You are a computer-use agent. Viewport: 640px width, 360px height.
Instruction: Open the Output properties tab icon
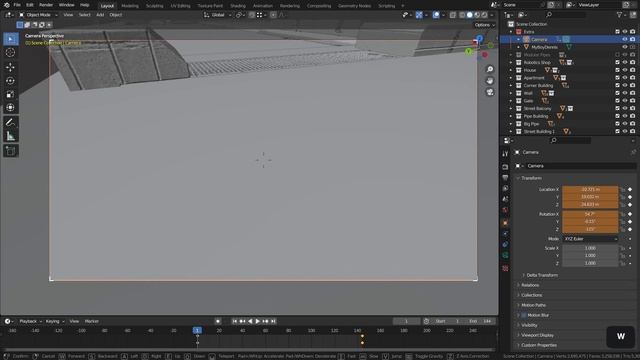click(x=505, y=178)
